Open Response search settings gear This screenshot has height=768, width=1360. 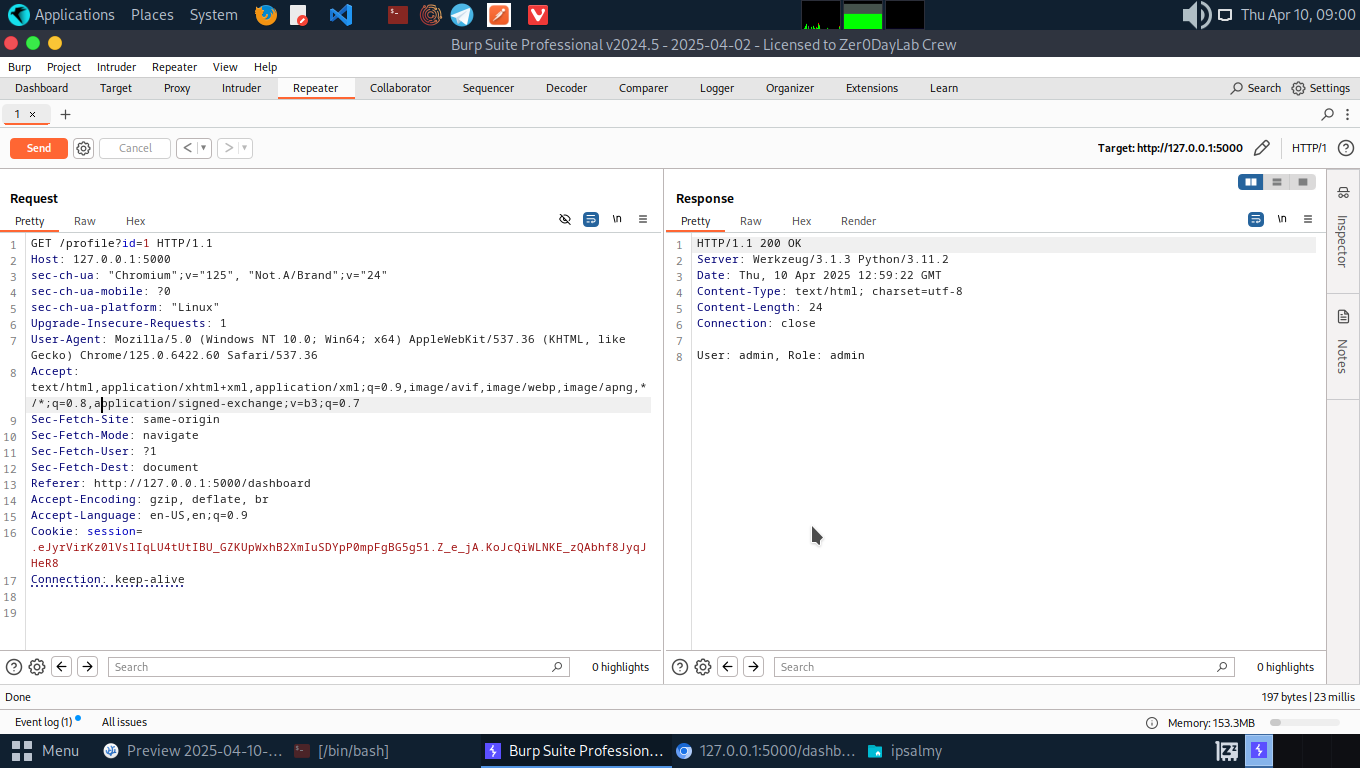703,667
